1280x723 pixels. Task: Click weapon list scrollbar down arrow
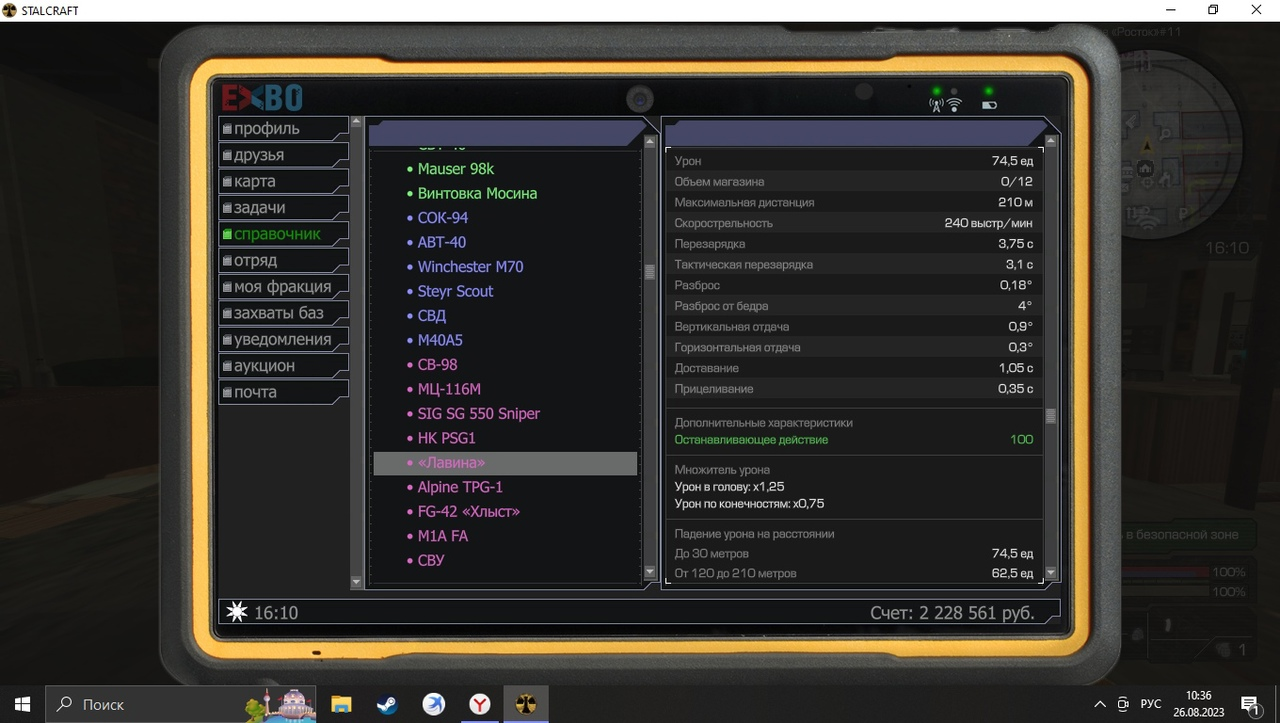(650, 573)
